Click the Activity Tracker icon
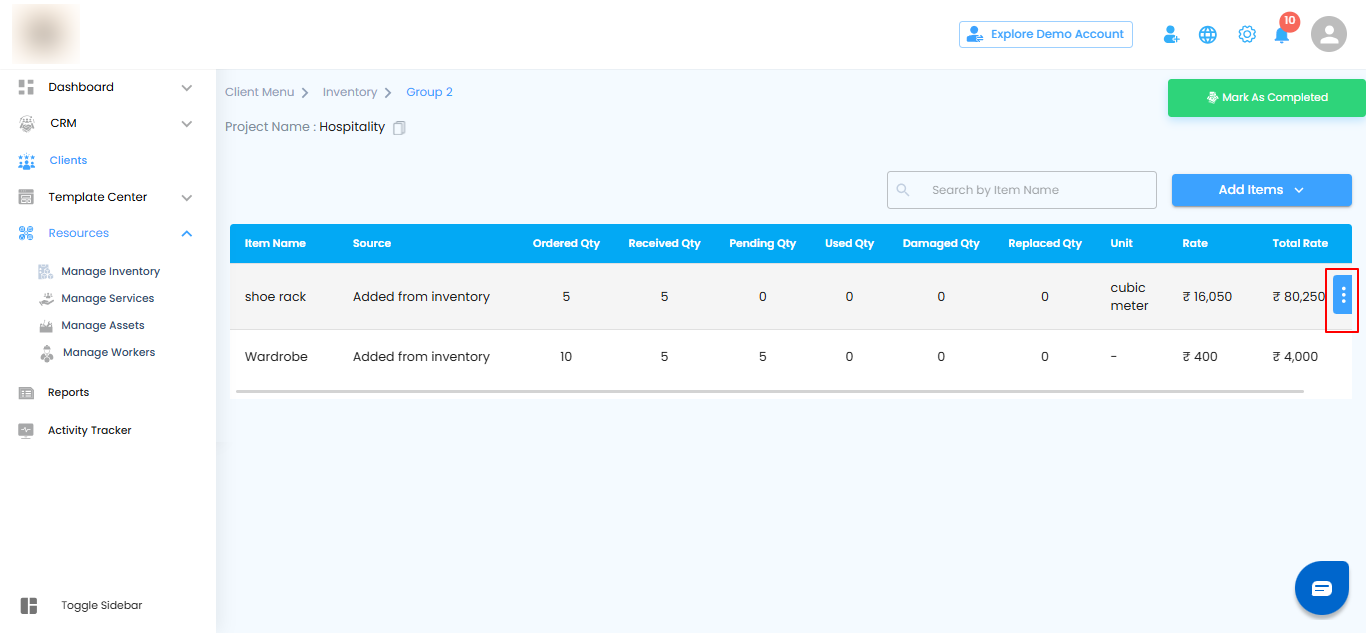 (27, 430)
